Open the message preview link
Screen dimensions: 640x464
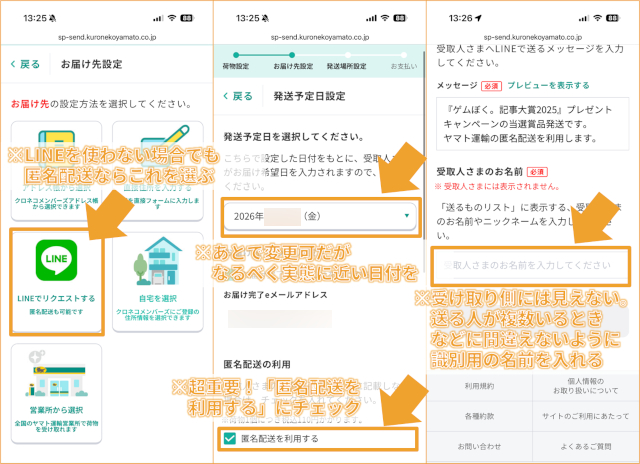tap(548, 86)
